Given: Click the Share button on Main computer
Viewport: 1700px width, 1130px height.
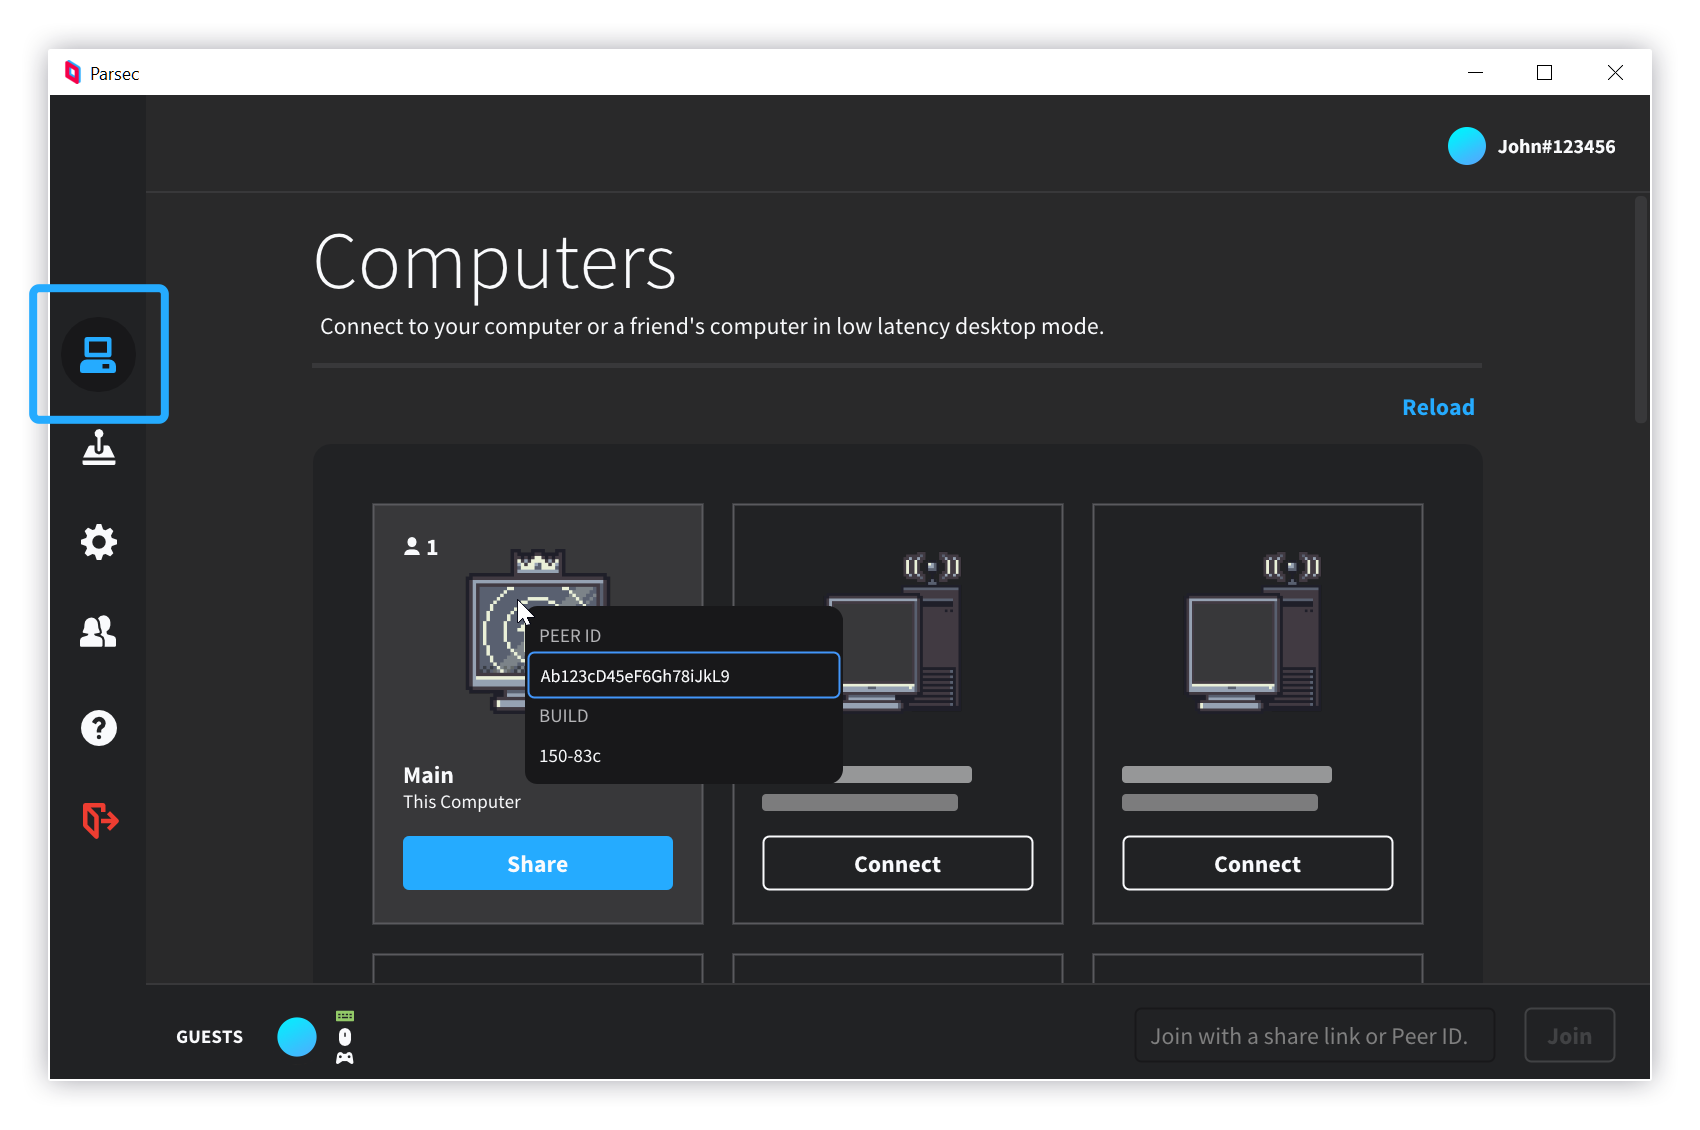Looking at the screenshot, I should pyautogui.click(x=537, y=863).
